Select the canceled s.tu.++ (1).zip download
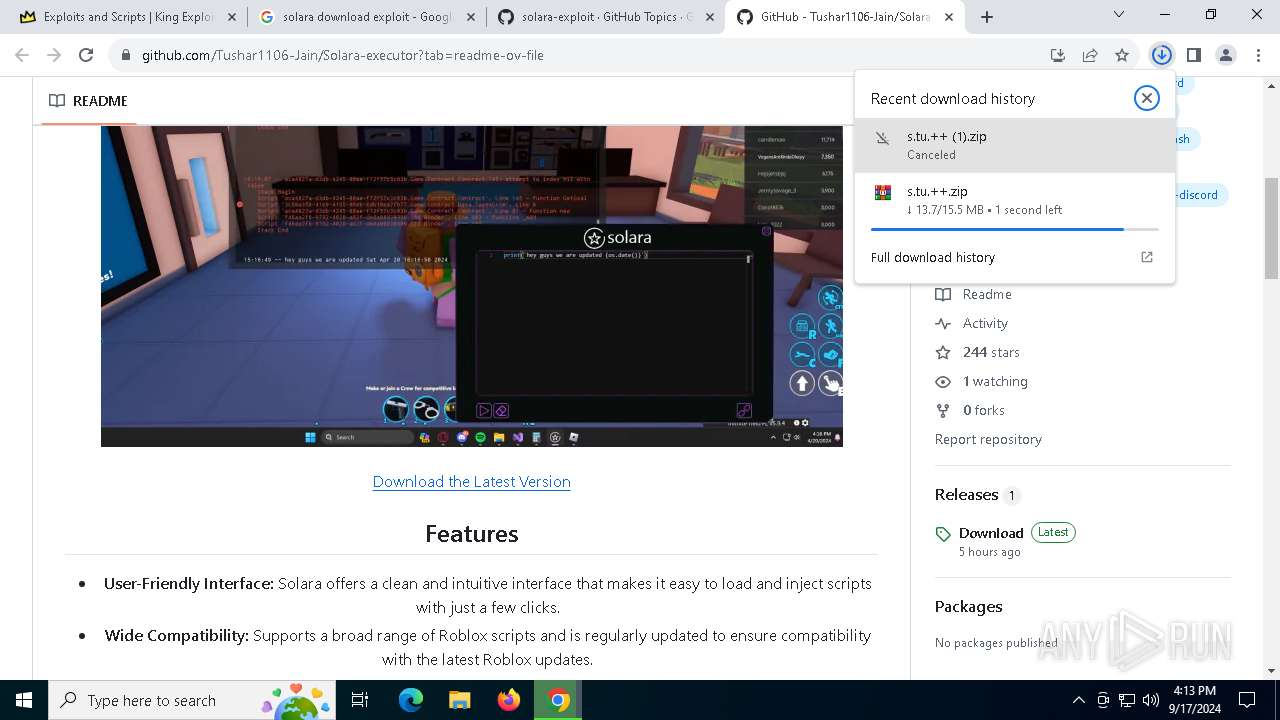The width and height of the screenshot is (1280, 720). (x=1014, y=145)
